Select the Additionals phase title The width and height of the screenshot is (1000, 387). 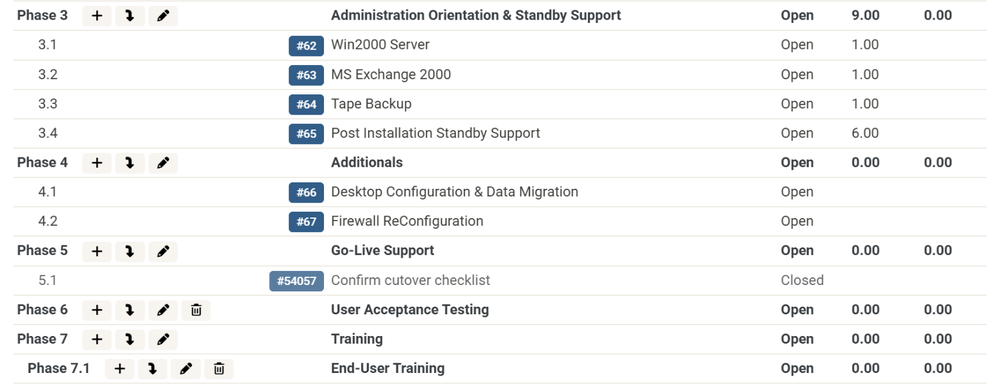(x=367, y=163)
